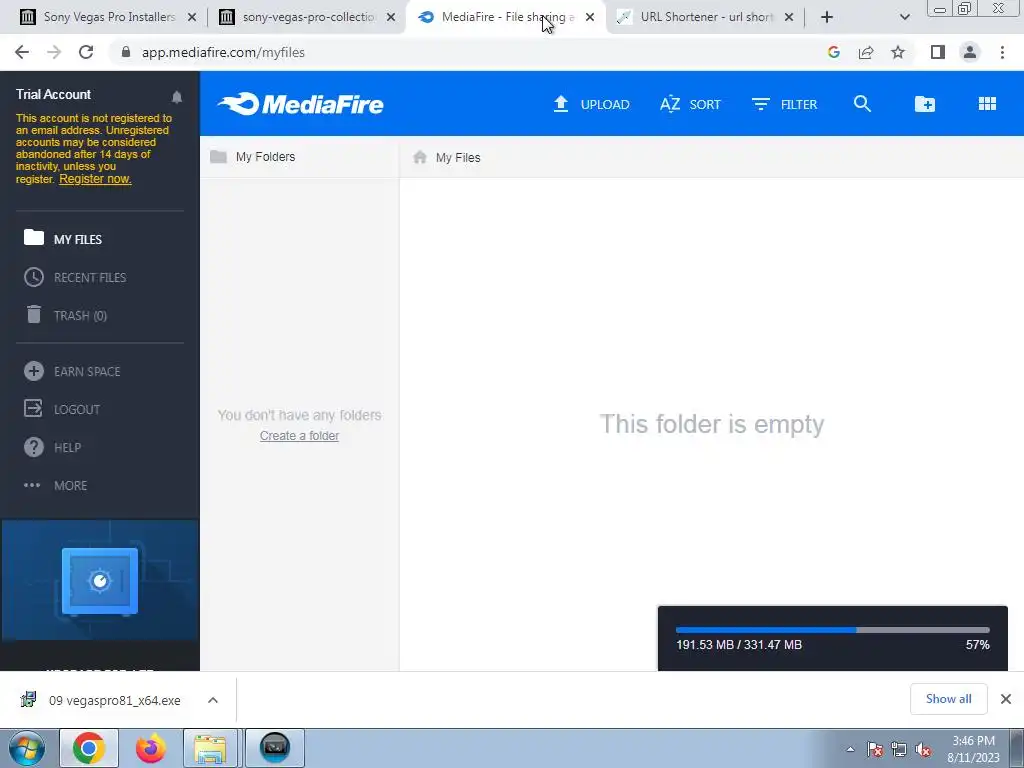Open Windows Explorer from taskbar
1024x768 pixels.
[210, 748]
